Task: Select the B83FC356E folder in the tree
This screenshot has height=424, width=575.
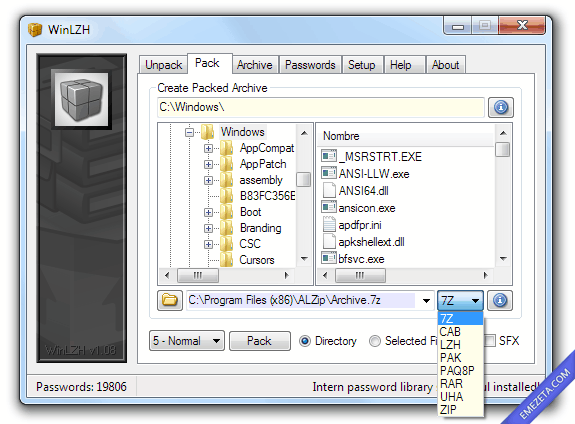Action: coord(267,196)
